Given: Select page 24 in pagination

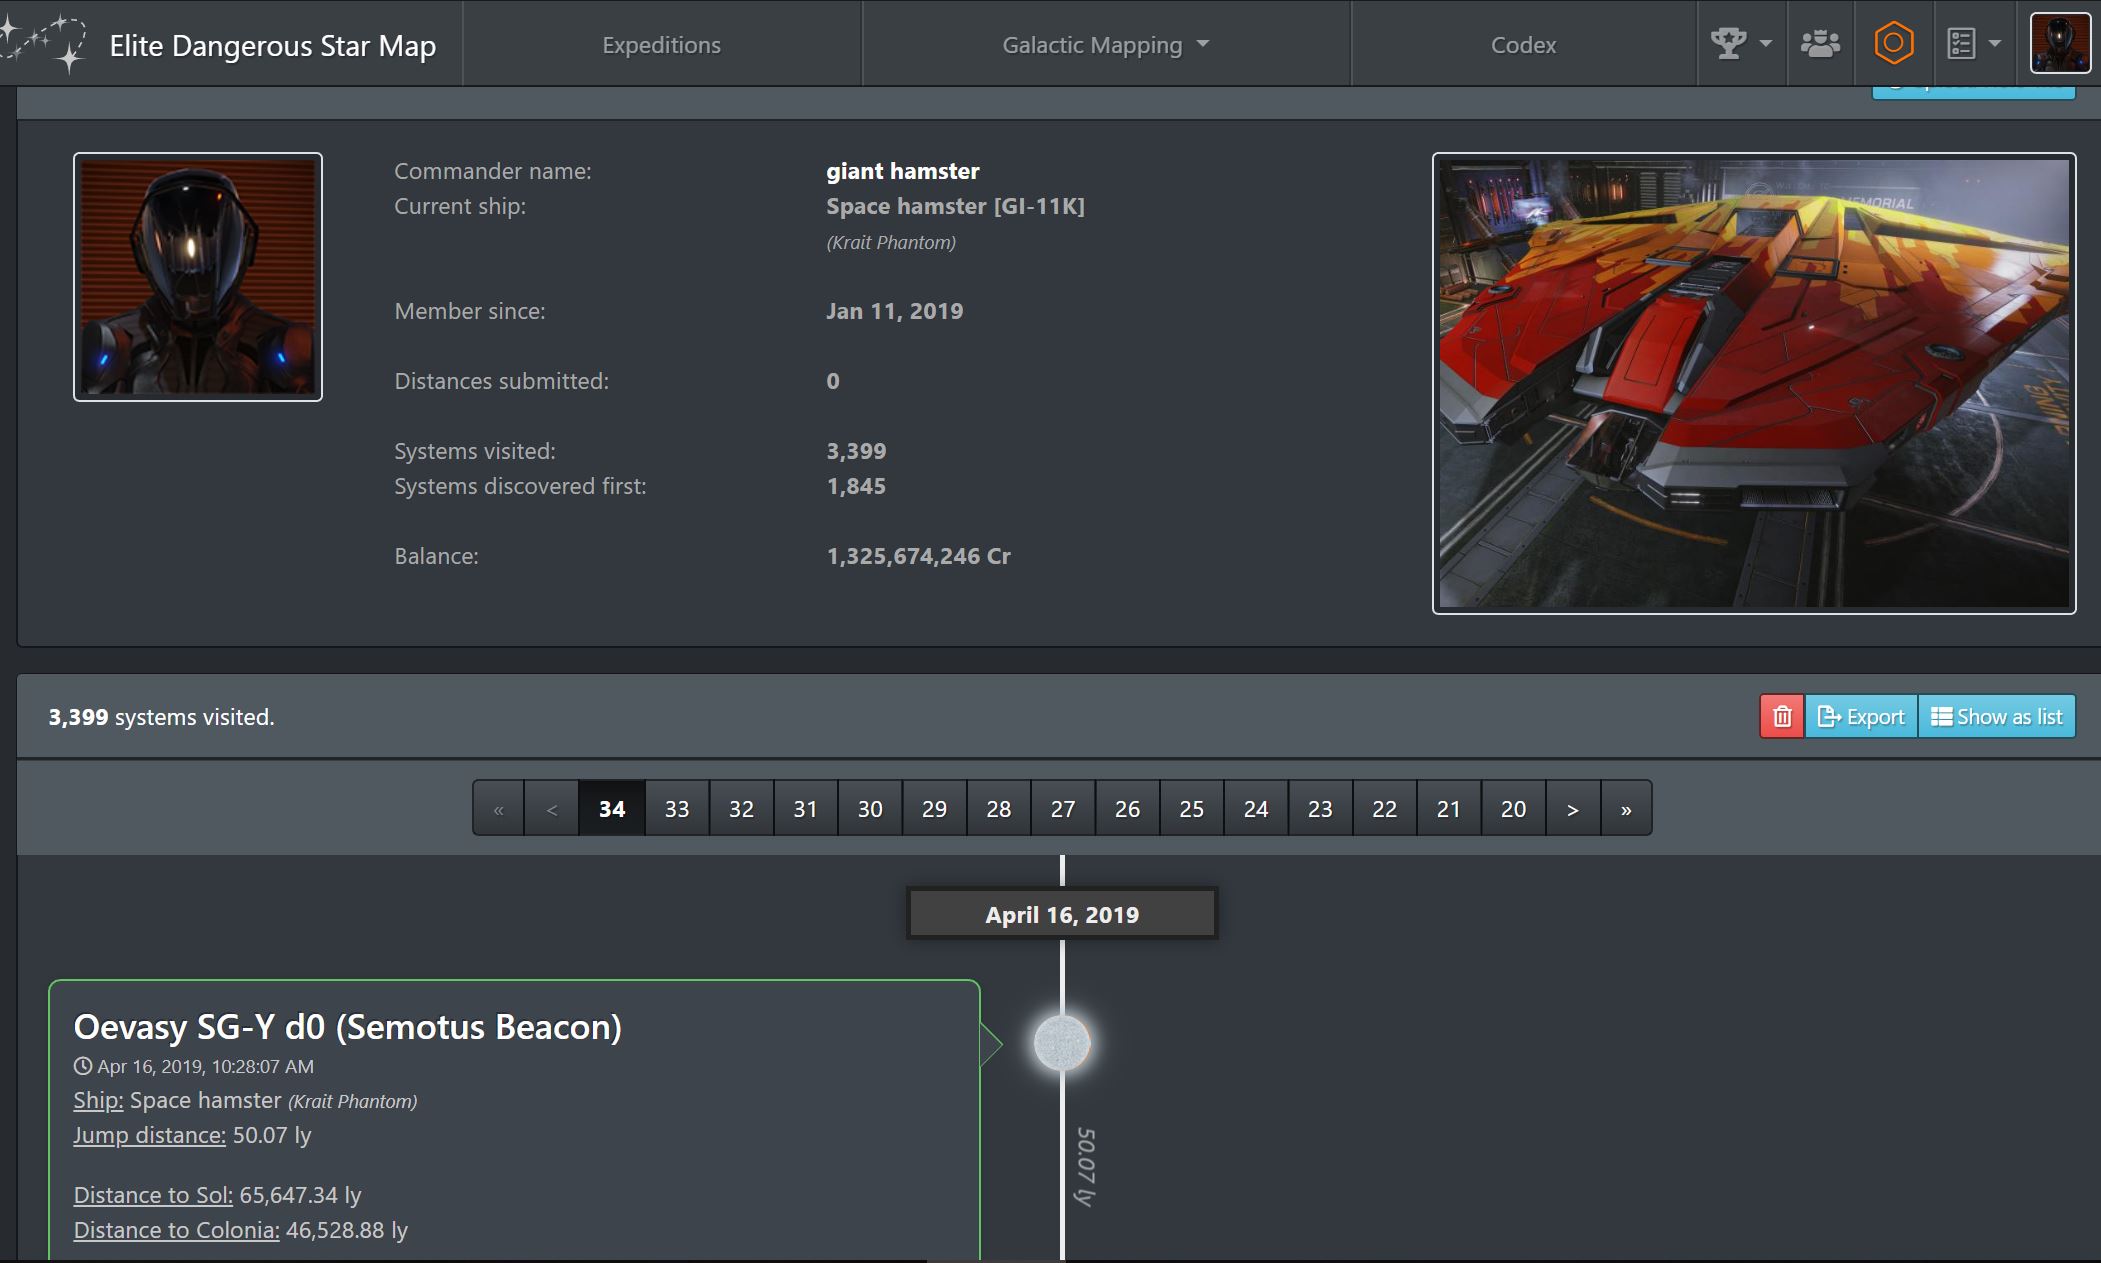Looking at the screenshot, I should [1256, 808].
